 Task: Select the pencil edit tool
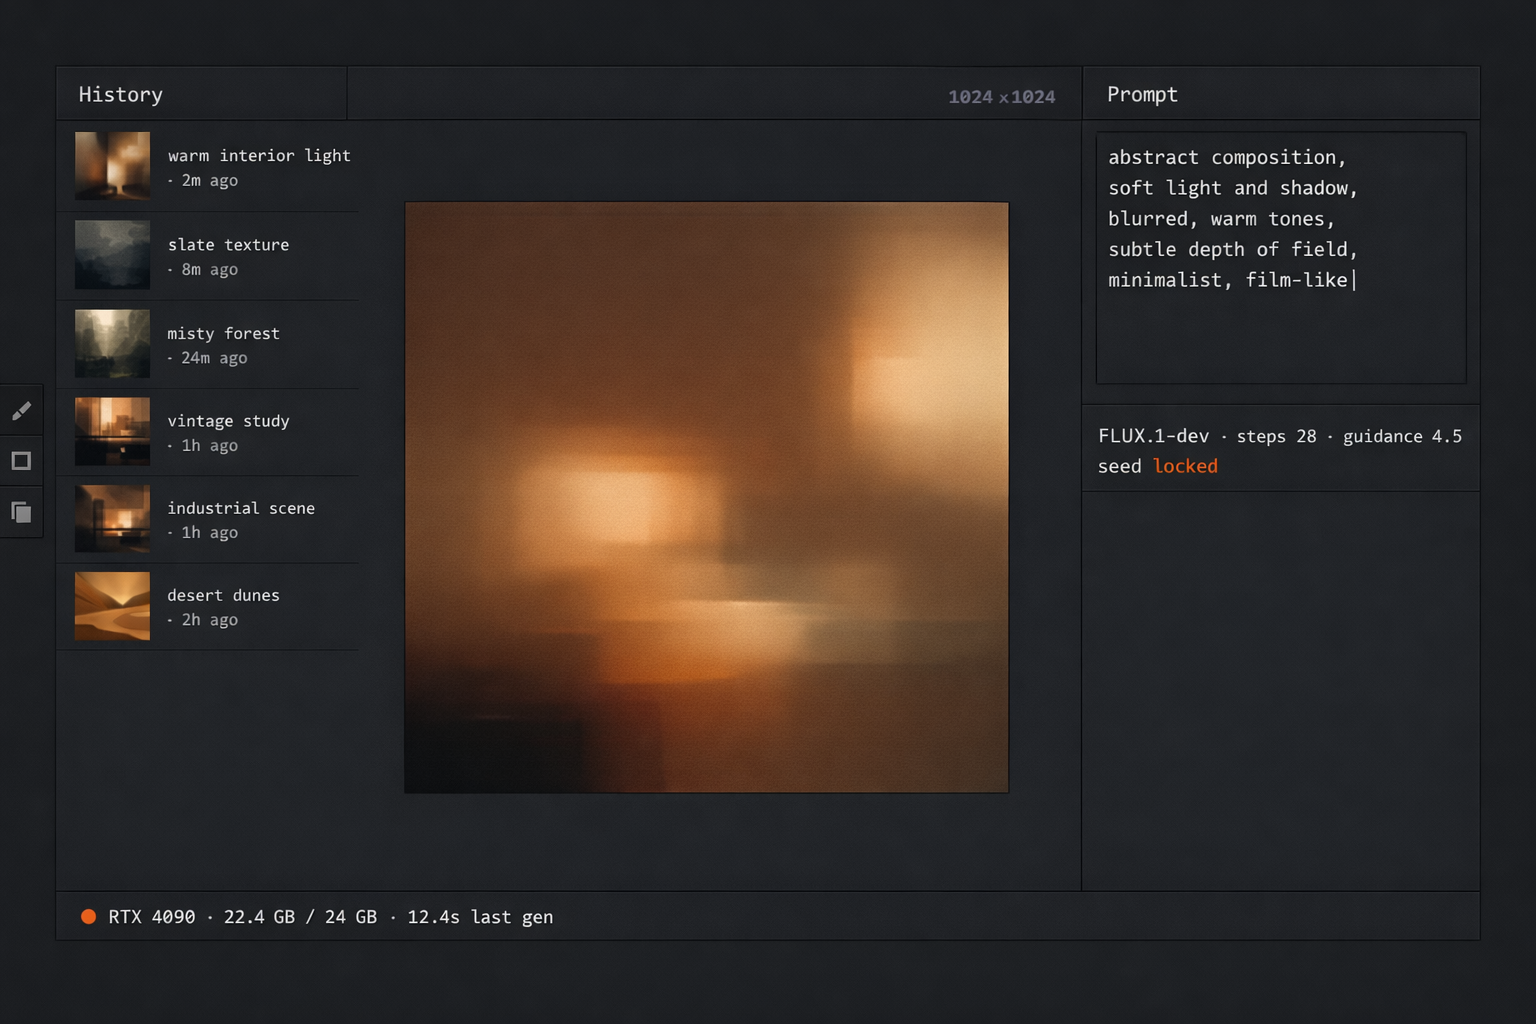[x=21, y=411]
